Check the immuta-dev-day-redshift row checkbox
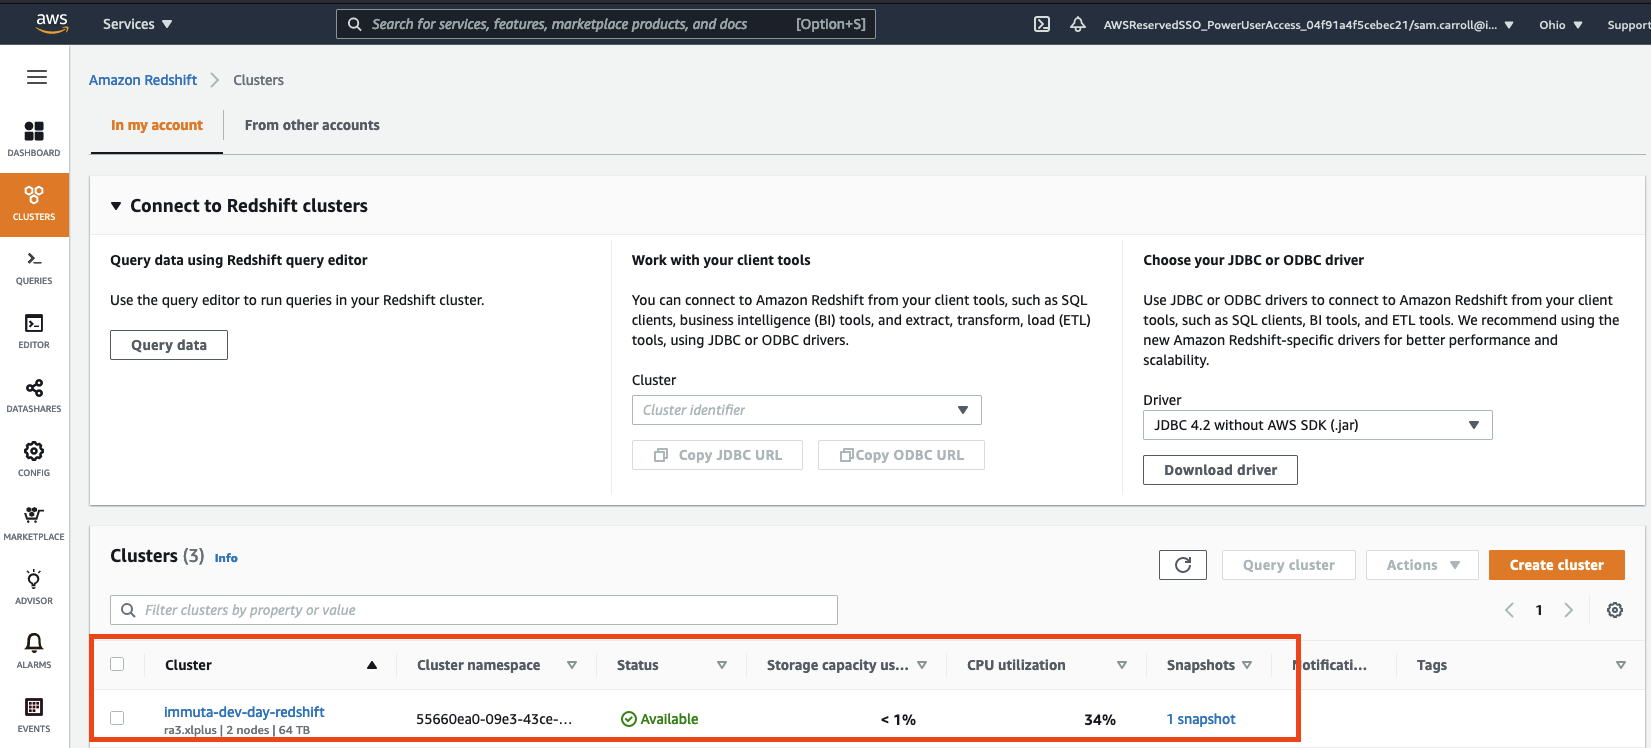1651x748 pixels. tap(117, 718)
